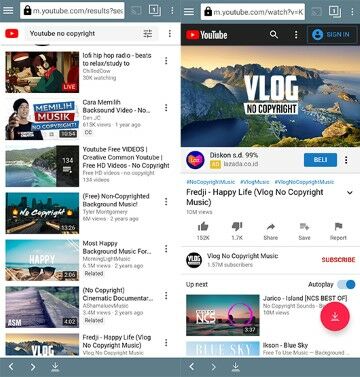Open the #VlogMusic hashtag
360x377 pixels.
point(255,182)
